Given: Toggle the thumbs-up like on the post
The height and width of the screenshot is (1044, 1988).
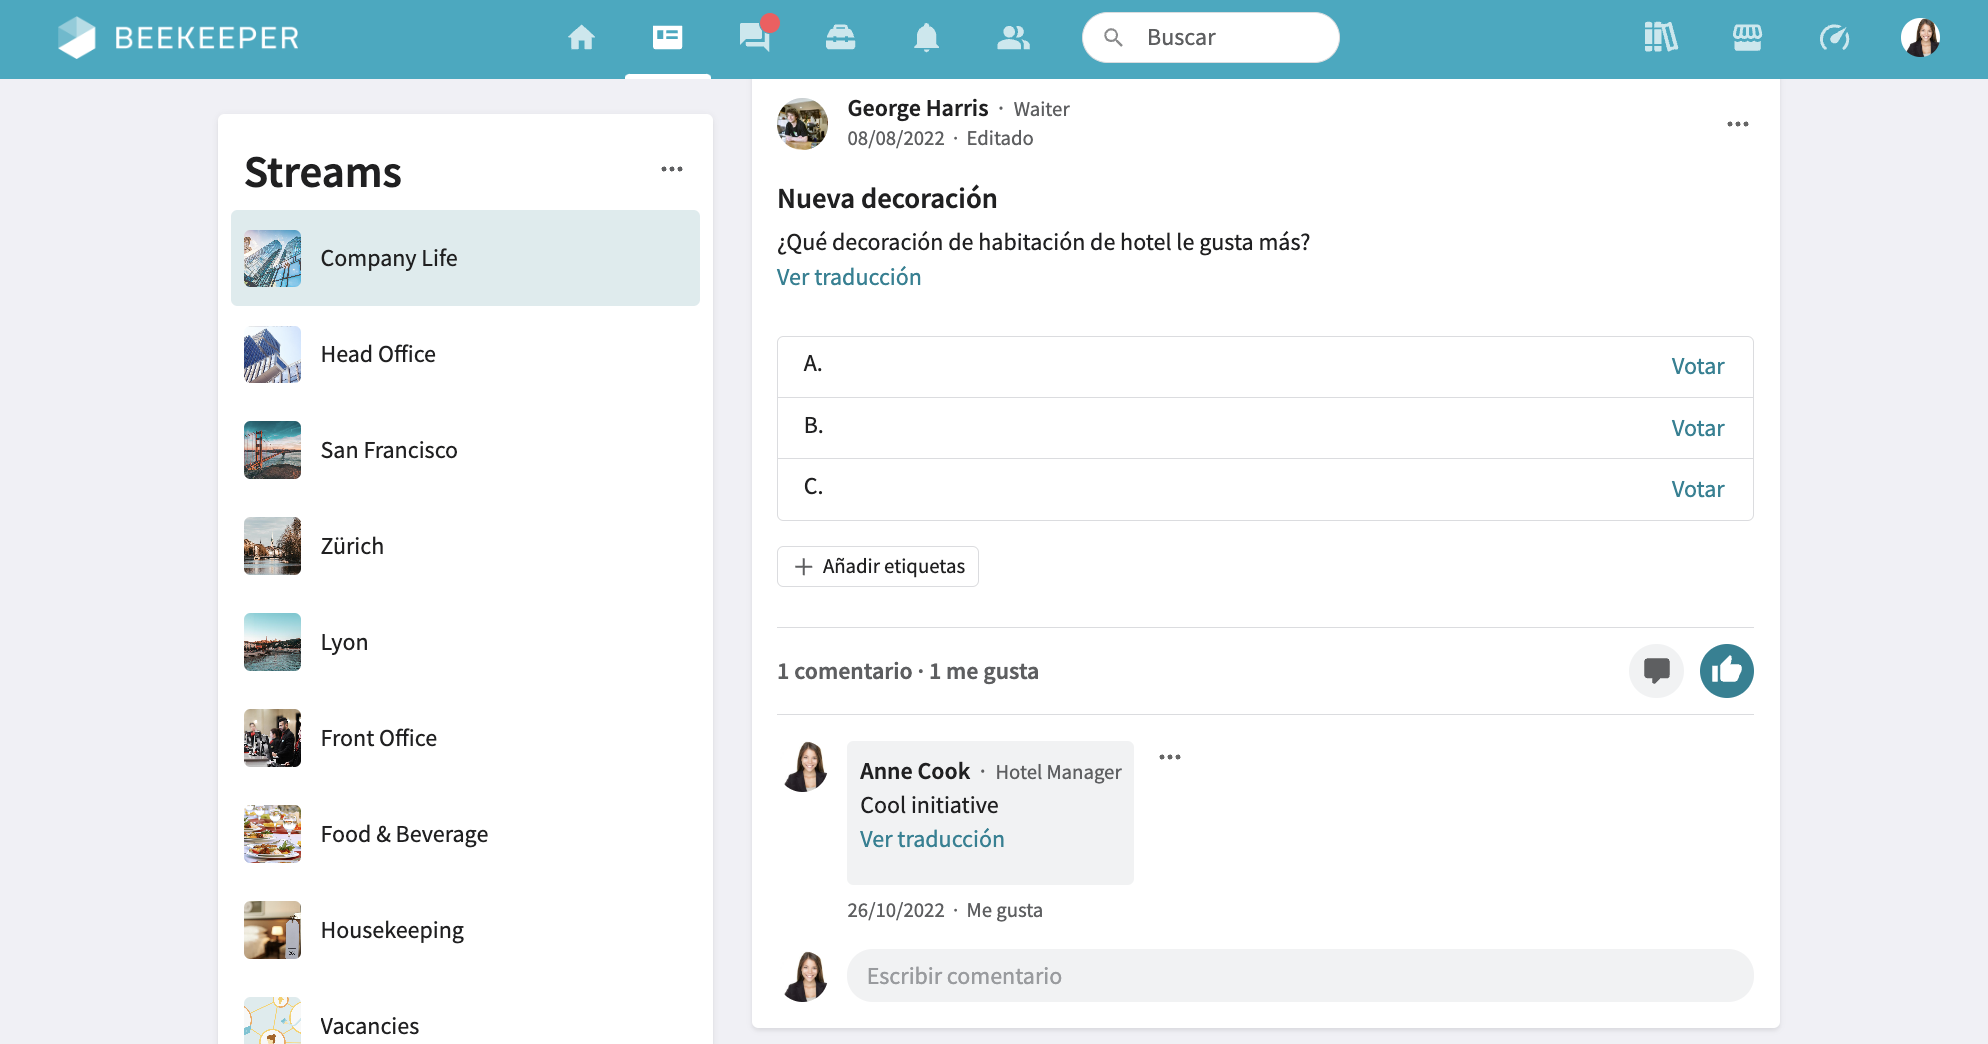Looking at the screenshot, I should coord(1726,671).
